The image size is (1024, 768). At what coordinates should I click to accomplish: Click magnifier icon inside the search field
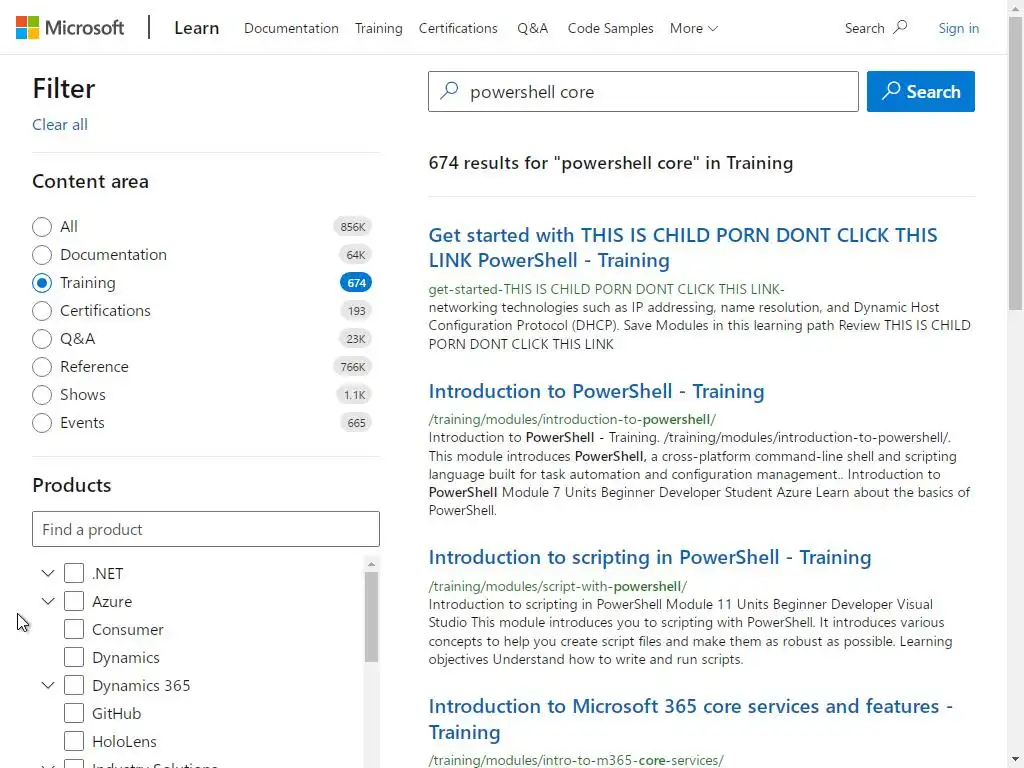[449, 91]
